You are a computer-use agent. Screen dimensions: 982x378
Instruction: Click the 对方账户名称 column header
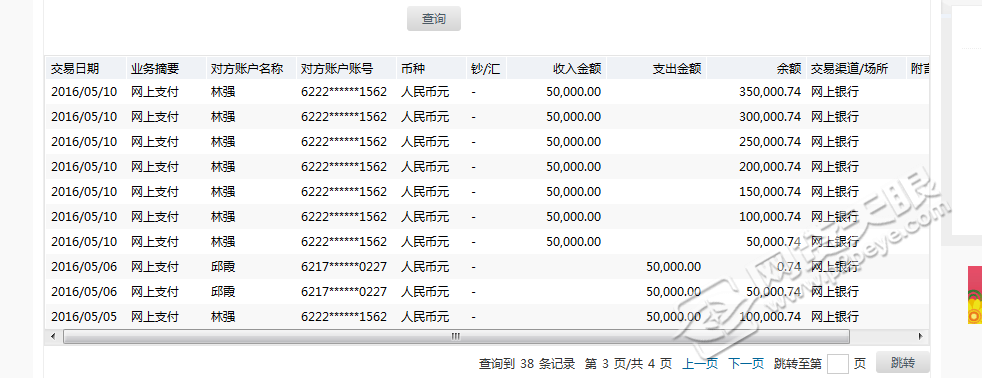coord(247,69)
